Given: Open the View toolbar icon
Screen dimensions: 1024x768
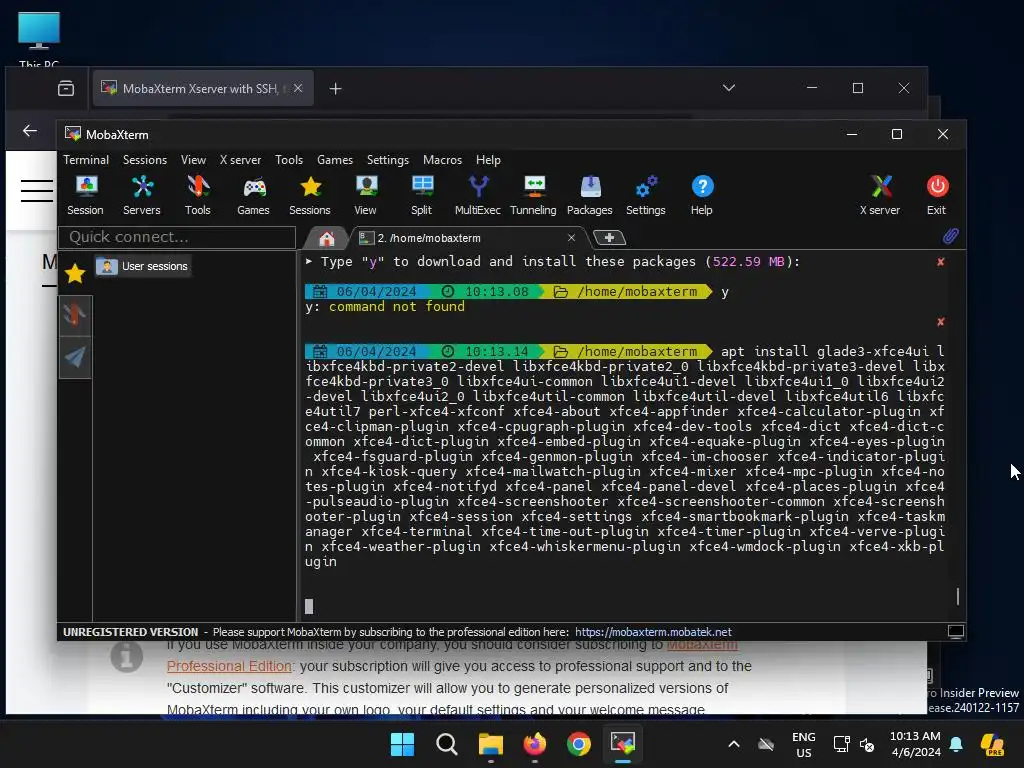Looking at the screenshot, I should coord(366,195).
